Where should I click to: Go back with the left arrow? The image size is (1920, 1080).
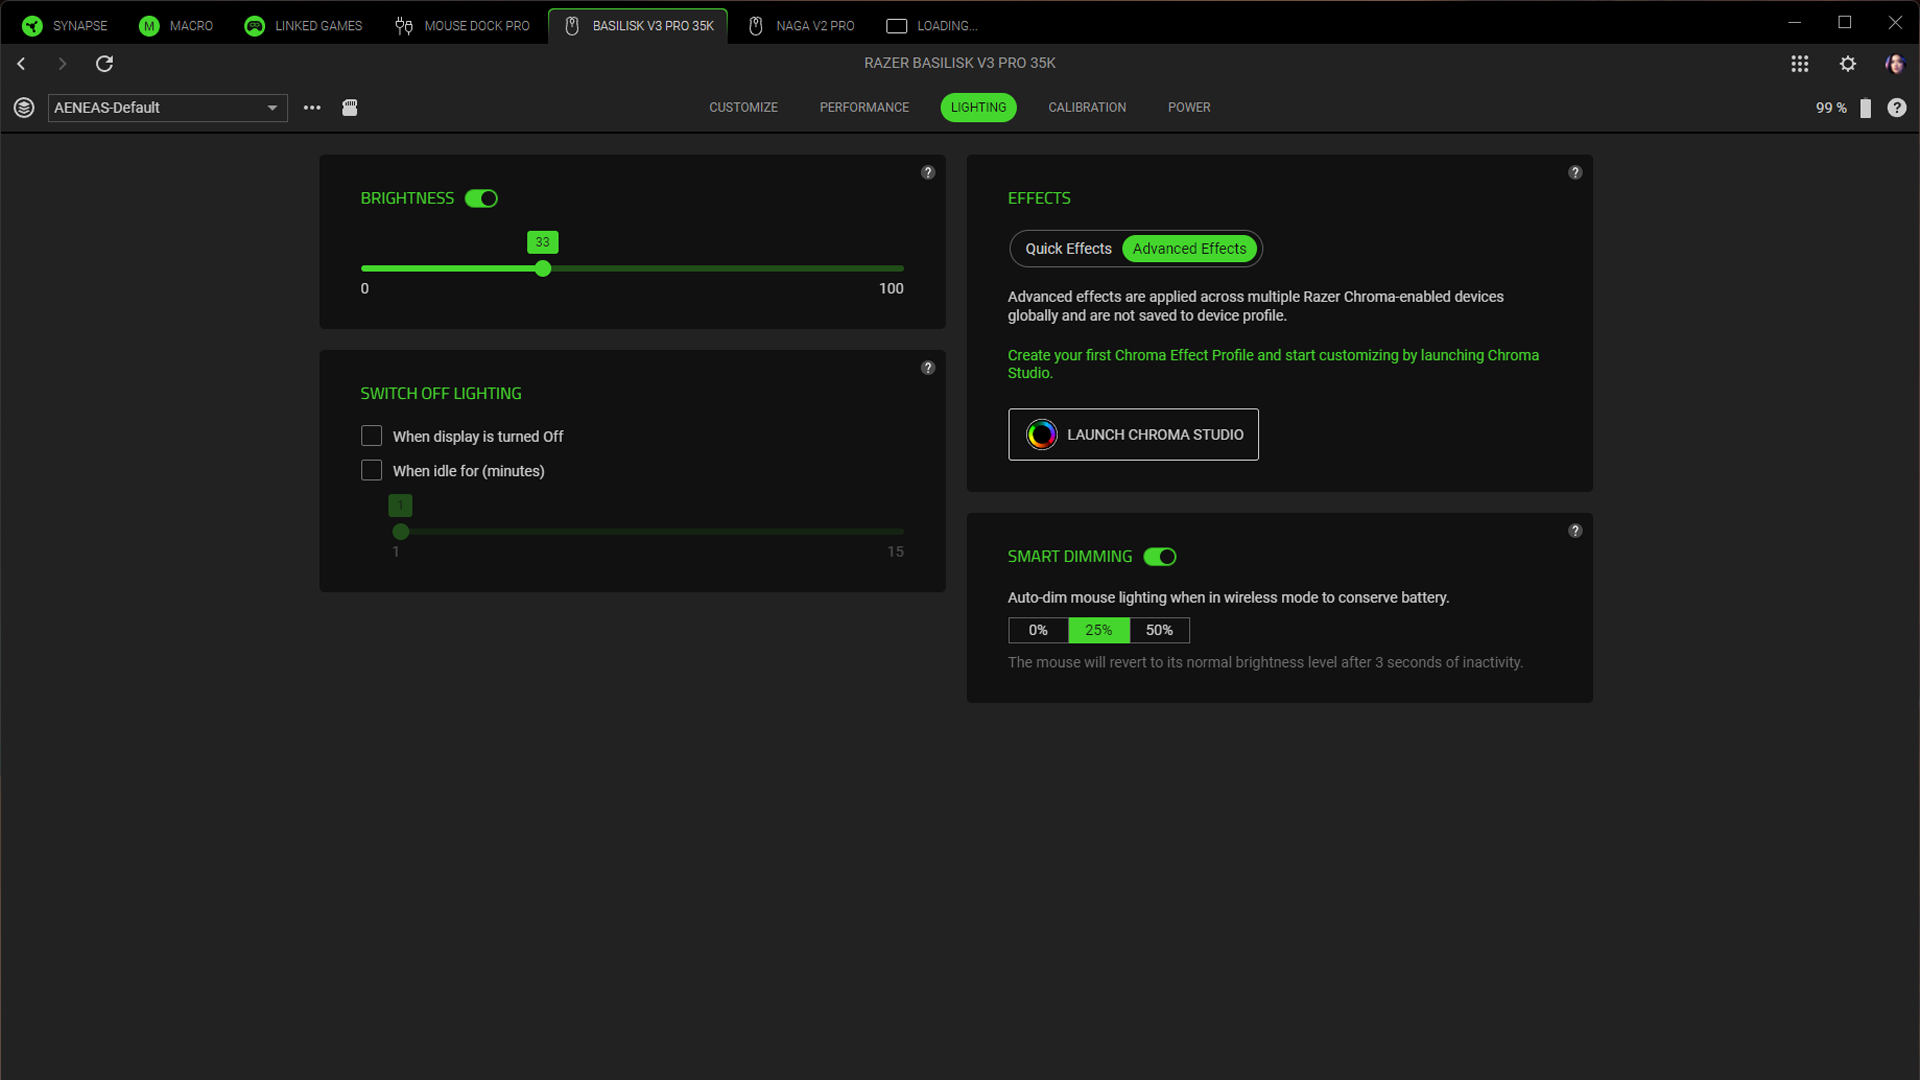21,64
